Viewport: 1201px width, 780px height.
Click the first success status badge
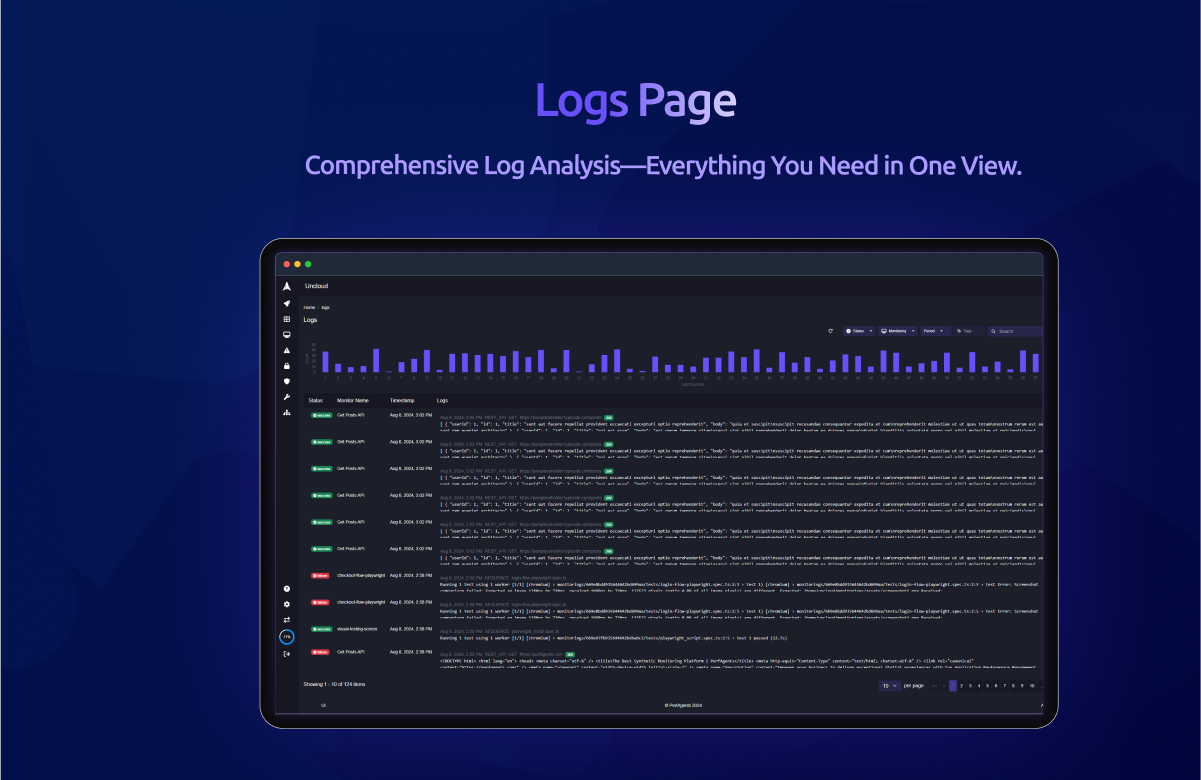(x=321, y=414)
